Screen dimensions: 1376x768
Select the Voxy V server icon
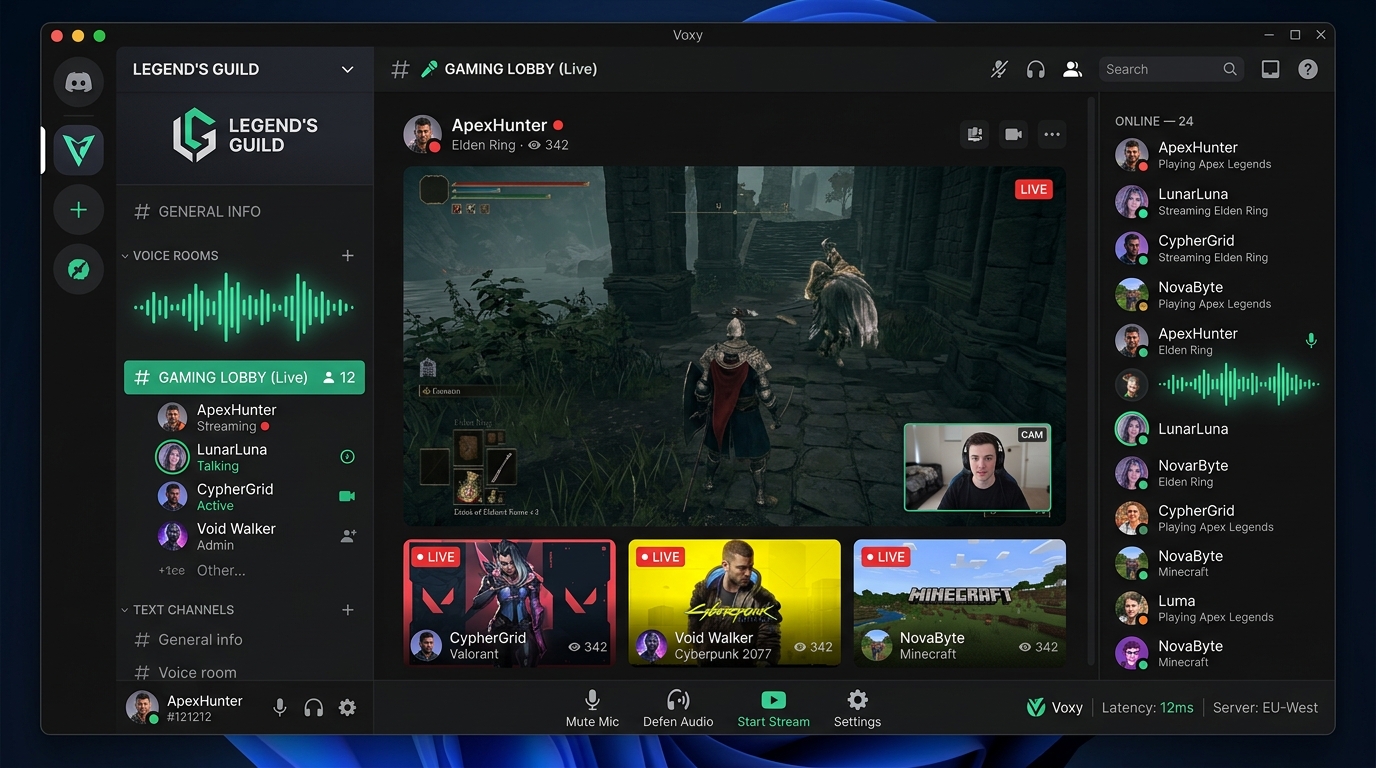pos(78,150)
